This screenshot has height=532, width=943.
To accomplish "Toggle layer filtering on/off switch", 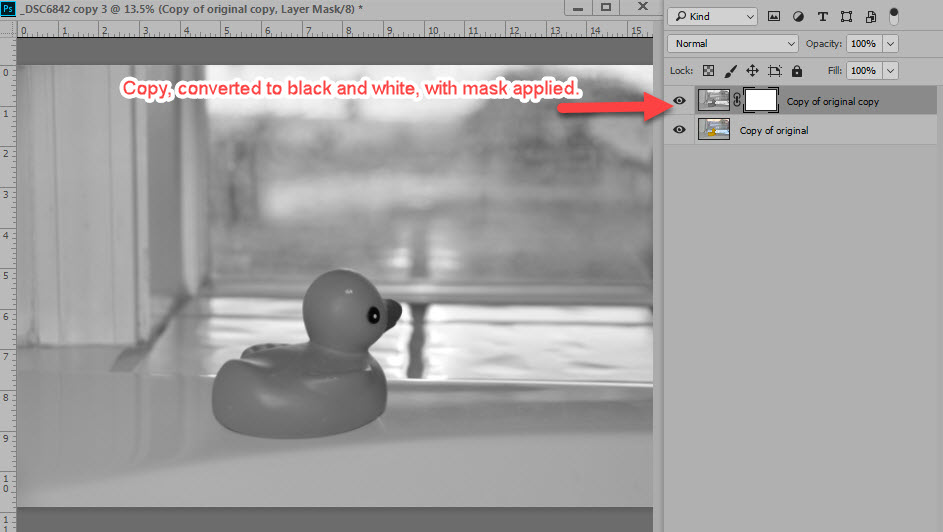I will [894, 16].
